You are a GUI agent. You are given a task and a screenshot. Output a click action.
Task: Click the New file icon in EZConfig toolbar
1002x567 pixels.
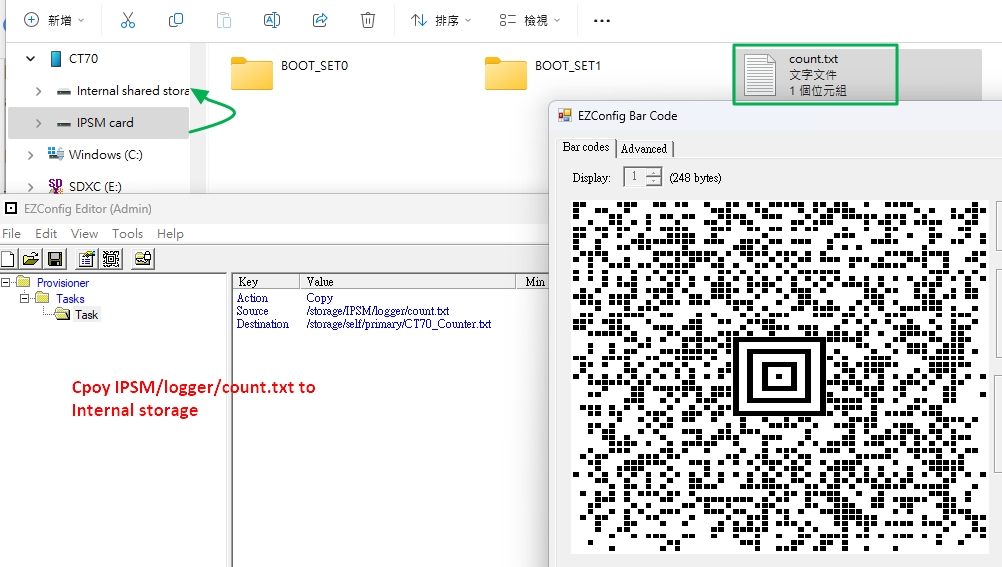pos(8,259)
